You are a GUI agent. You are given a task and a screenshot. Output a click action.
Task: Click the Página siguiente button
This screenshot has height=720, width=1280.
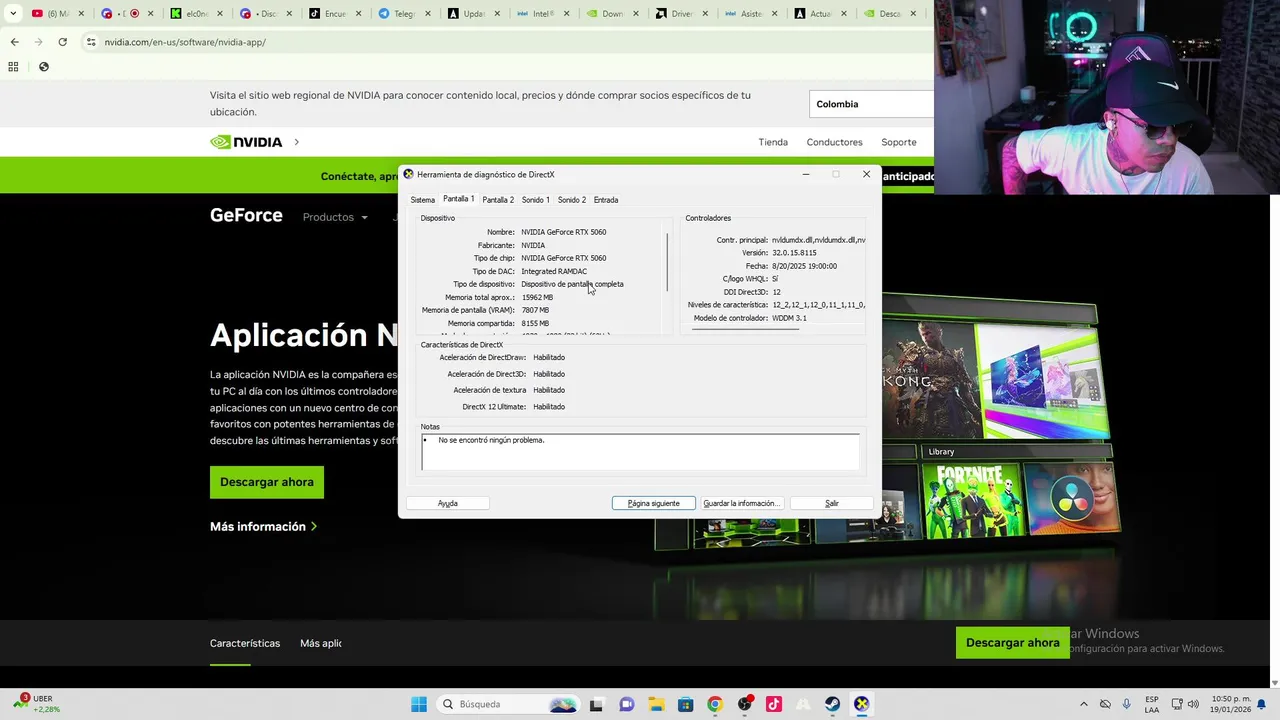[x=654, y=503]
